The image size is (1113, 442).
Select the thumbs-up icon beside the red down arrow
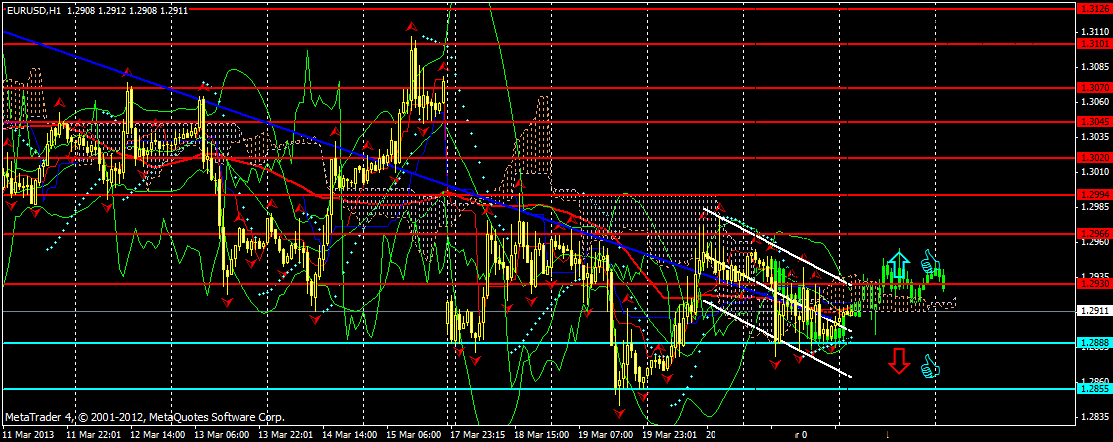929,365
